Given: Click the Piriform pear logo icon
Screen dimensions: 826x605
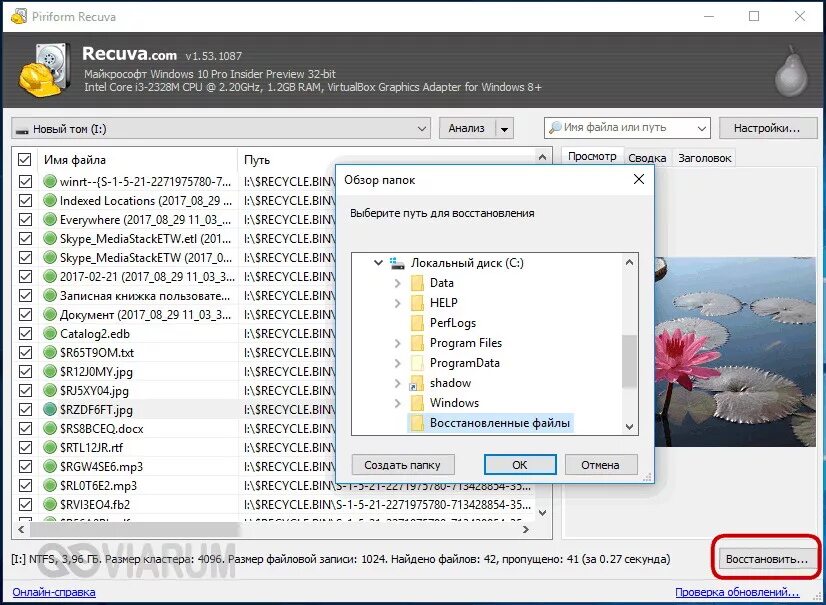Looking at the screenshot, I should tap(791, 72).
